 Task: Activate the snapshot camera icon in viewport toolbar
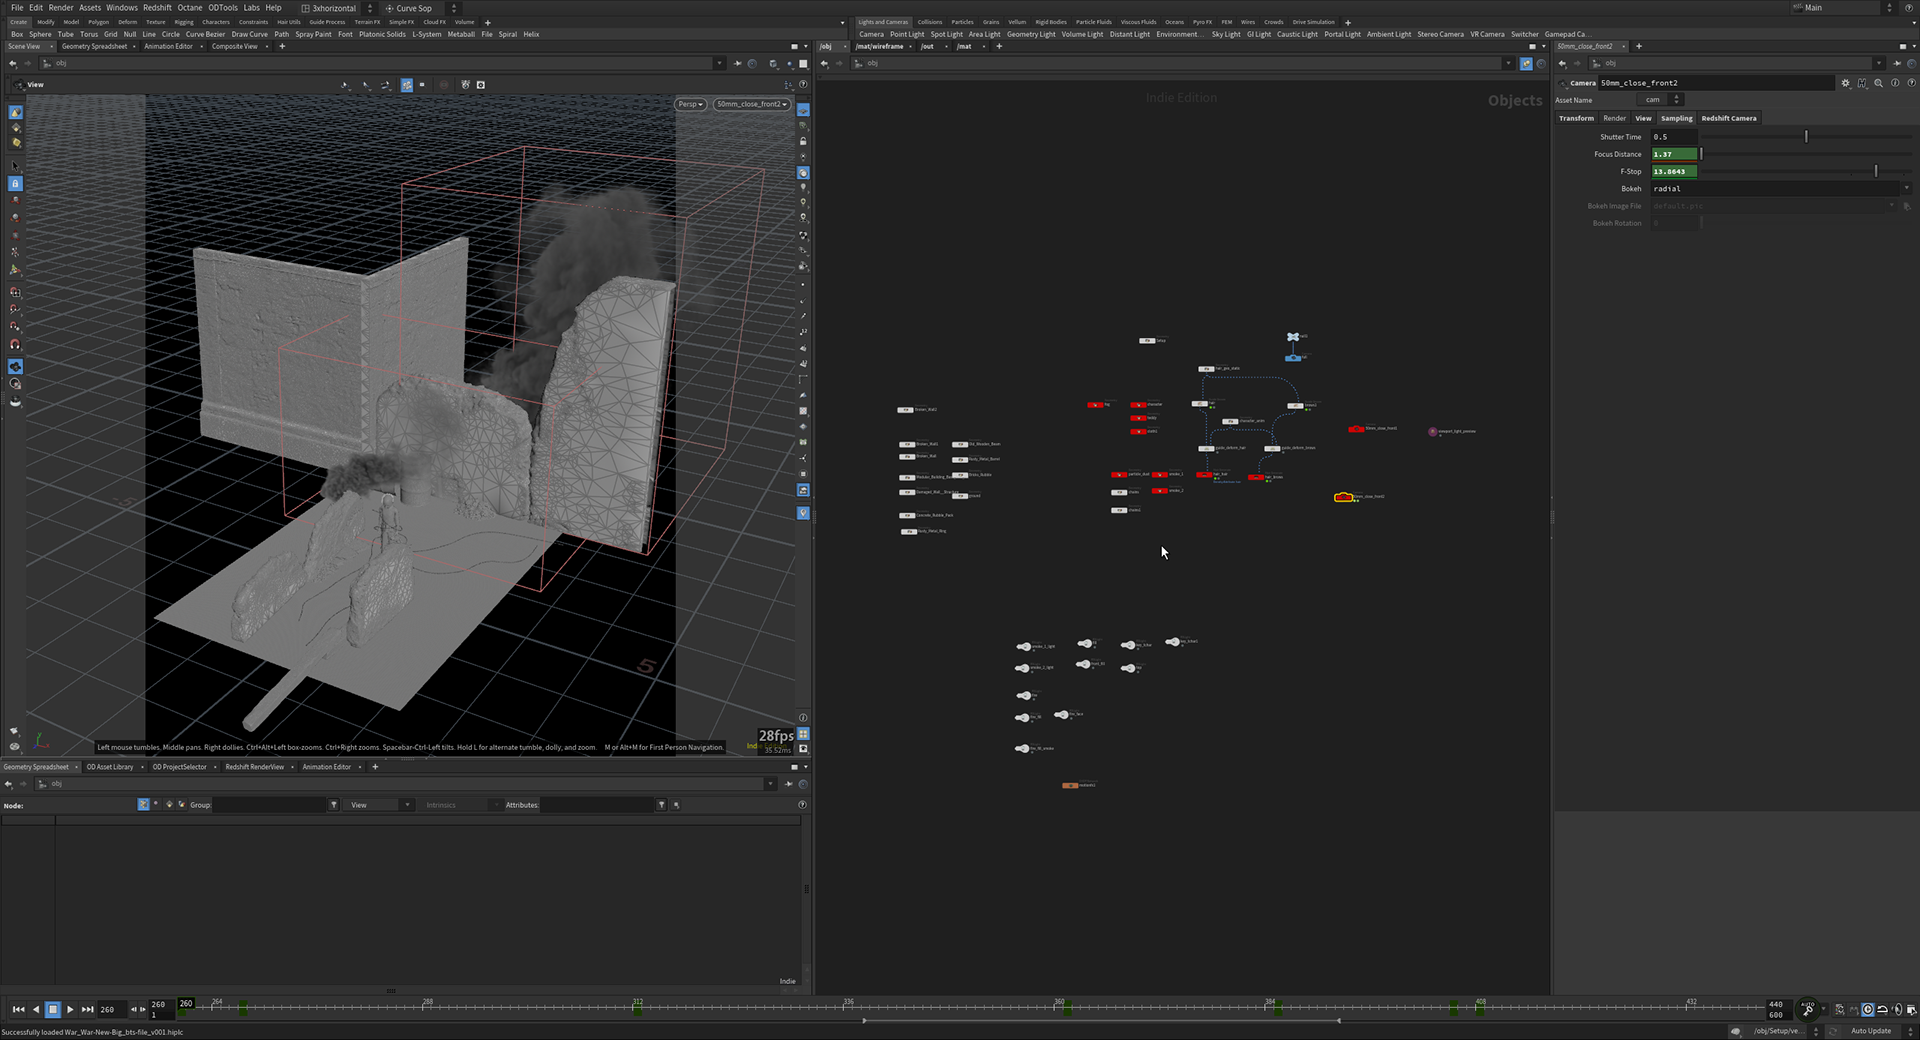tap(481, 85)
